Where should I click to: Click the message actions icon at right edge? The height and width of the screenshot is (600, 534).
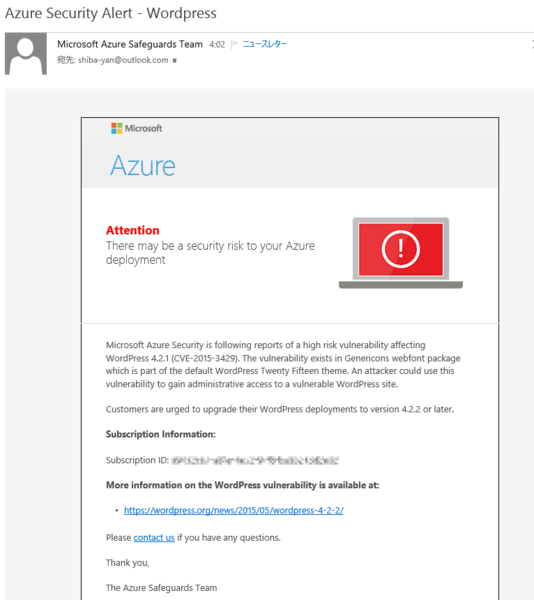tap(532, 44)
